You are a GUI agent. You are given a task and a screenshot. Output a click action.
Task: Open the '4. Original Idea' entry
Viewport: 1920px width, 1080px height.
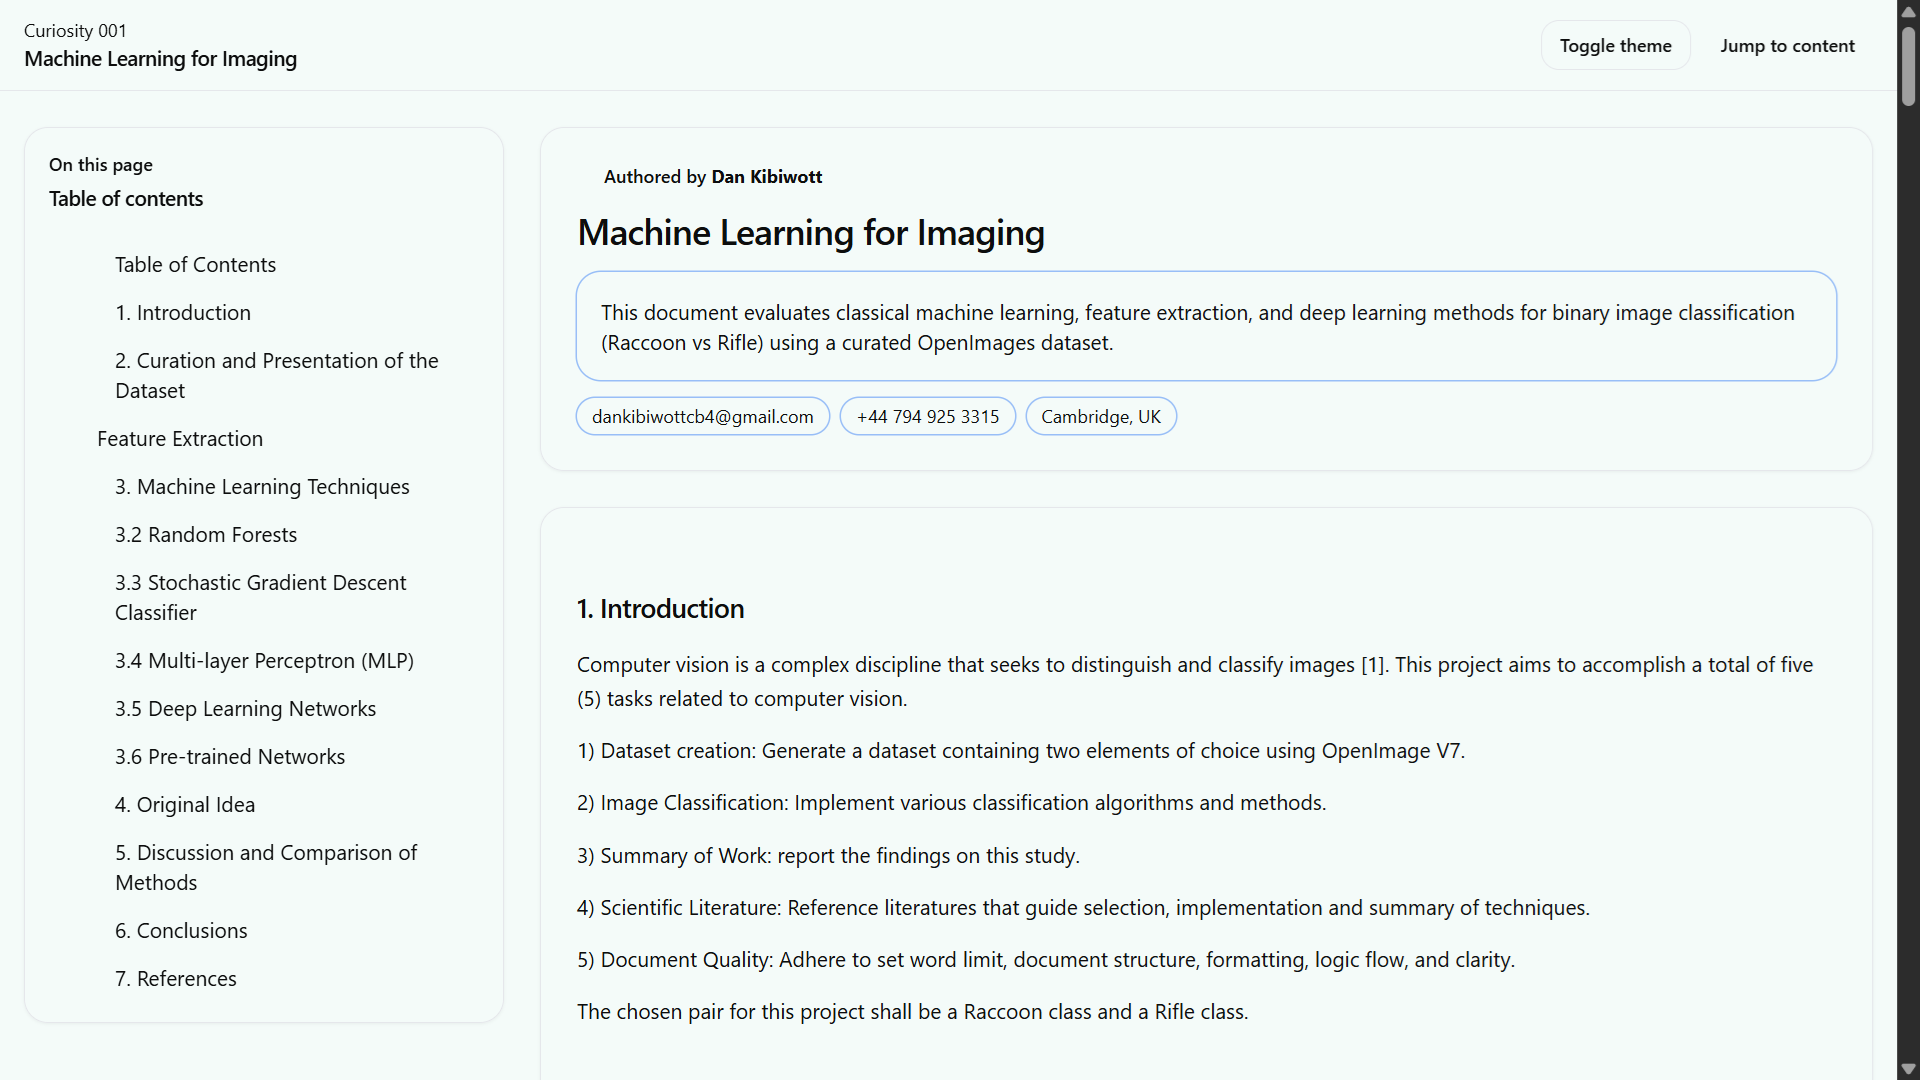tap(185, 805)
